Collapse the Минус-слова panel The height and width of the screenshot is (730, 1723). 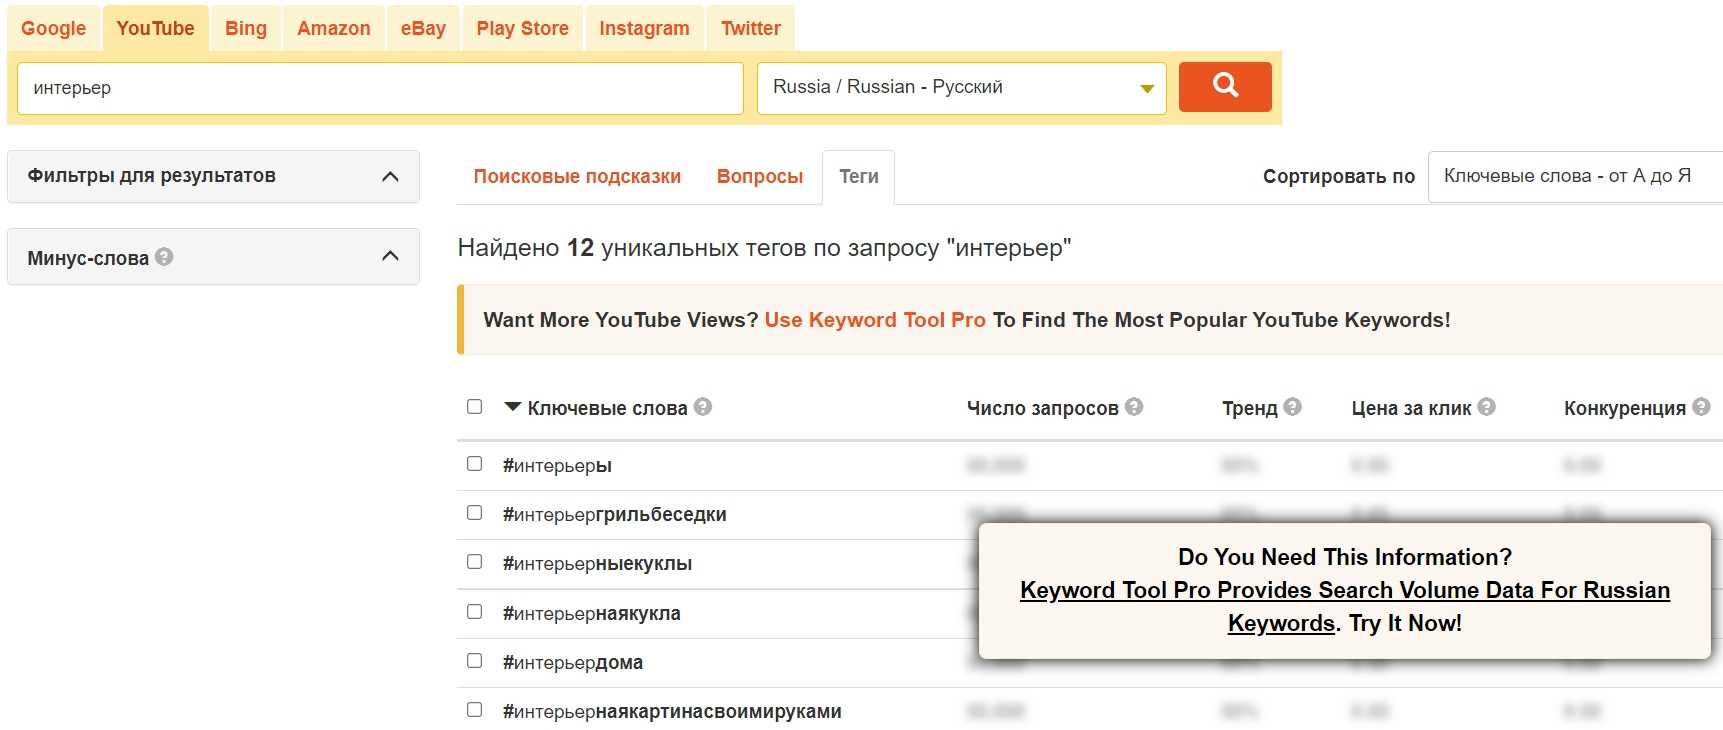[390, 257]
